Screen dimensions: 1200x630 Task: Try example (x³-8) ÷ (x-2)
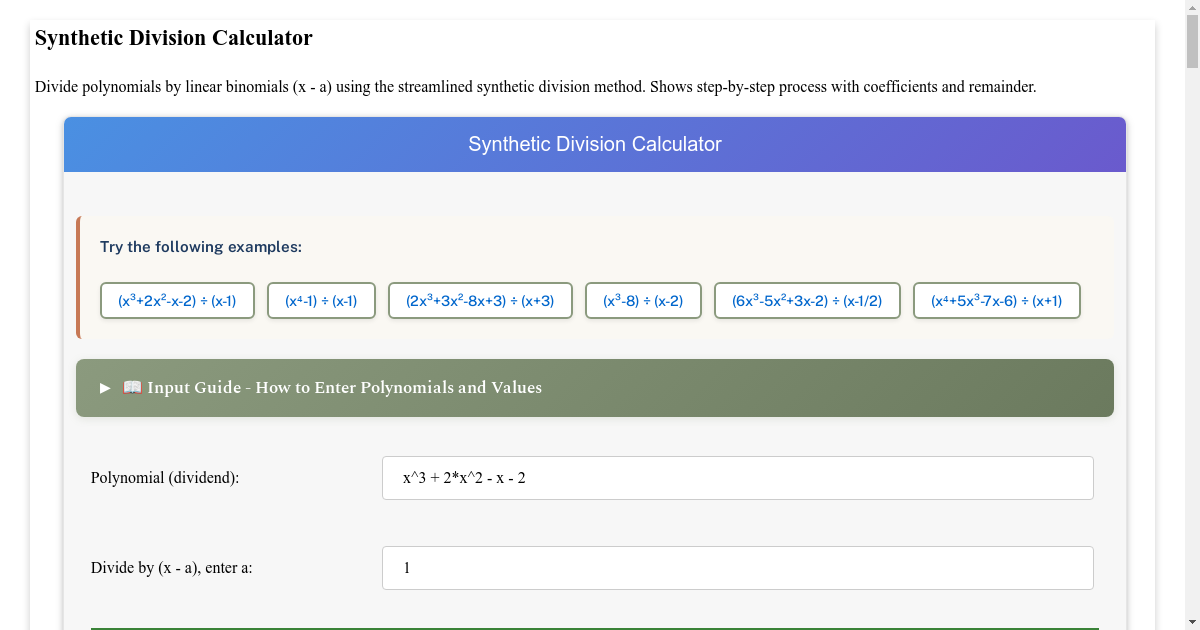pos(643,300)
